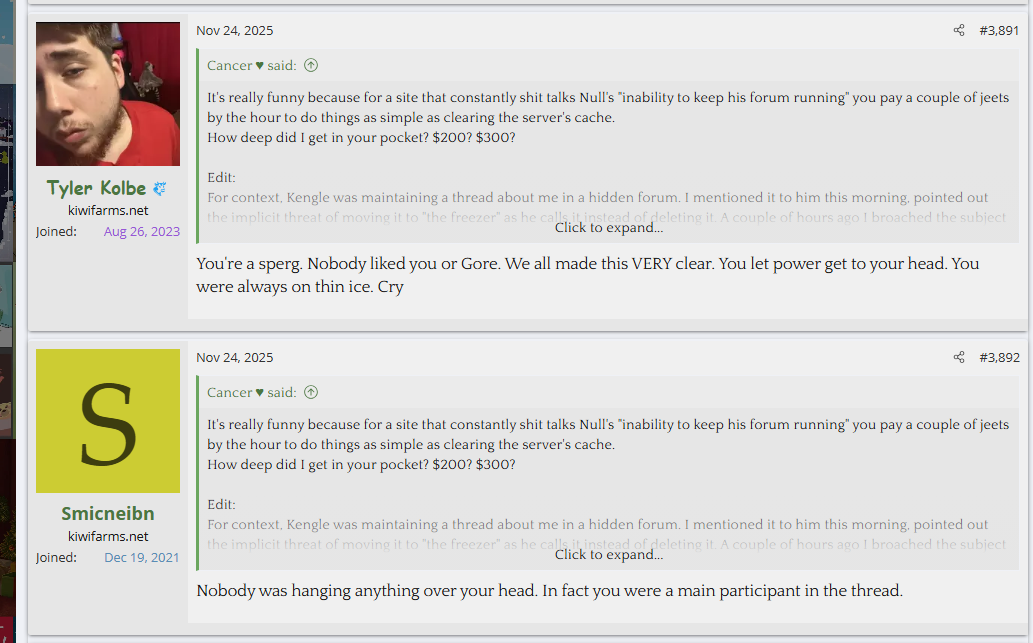Viewport: 1033px width, 643px height.
Task: Open Smicneibn's user profile
Action: point(108,514)
